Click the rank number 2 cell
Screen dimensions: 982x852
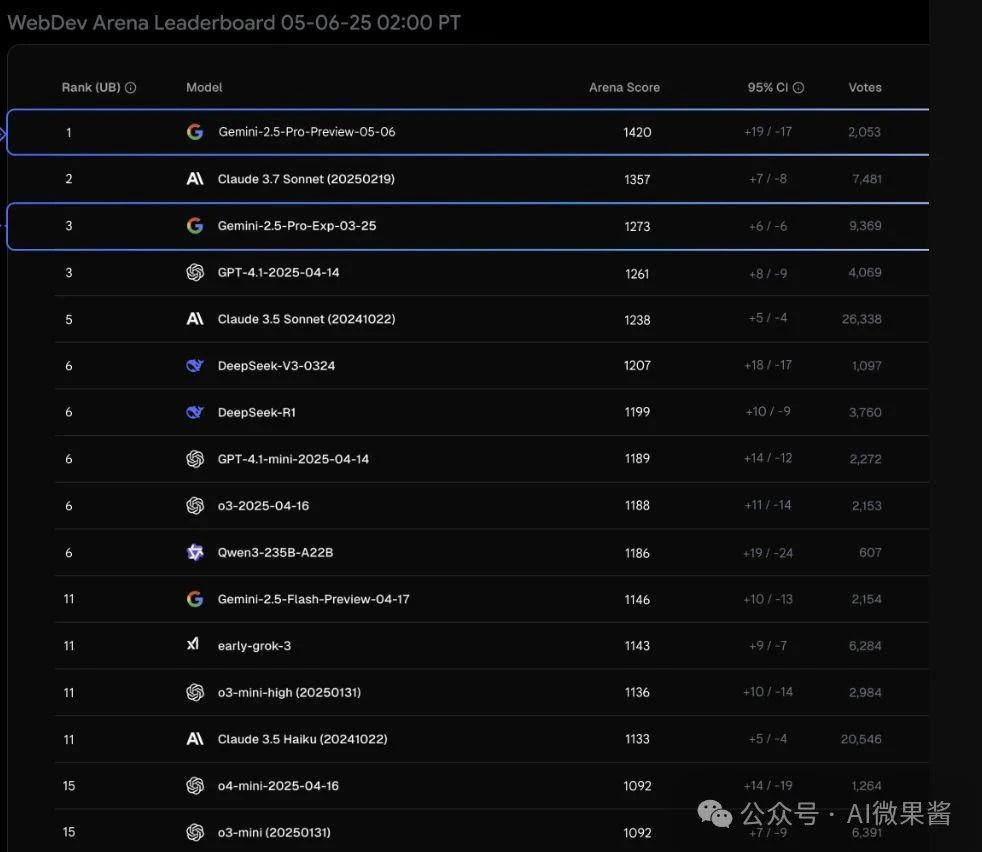pos(69,179)
